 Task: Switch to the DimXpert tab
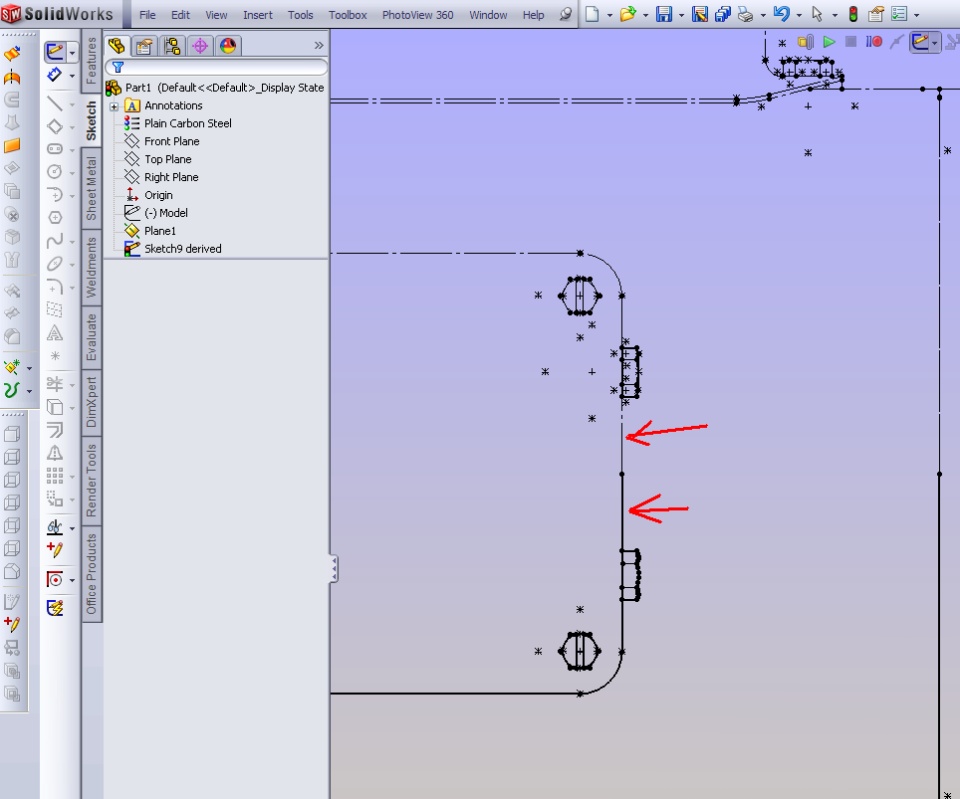[x=91, y=402]
